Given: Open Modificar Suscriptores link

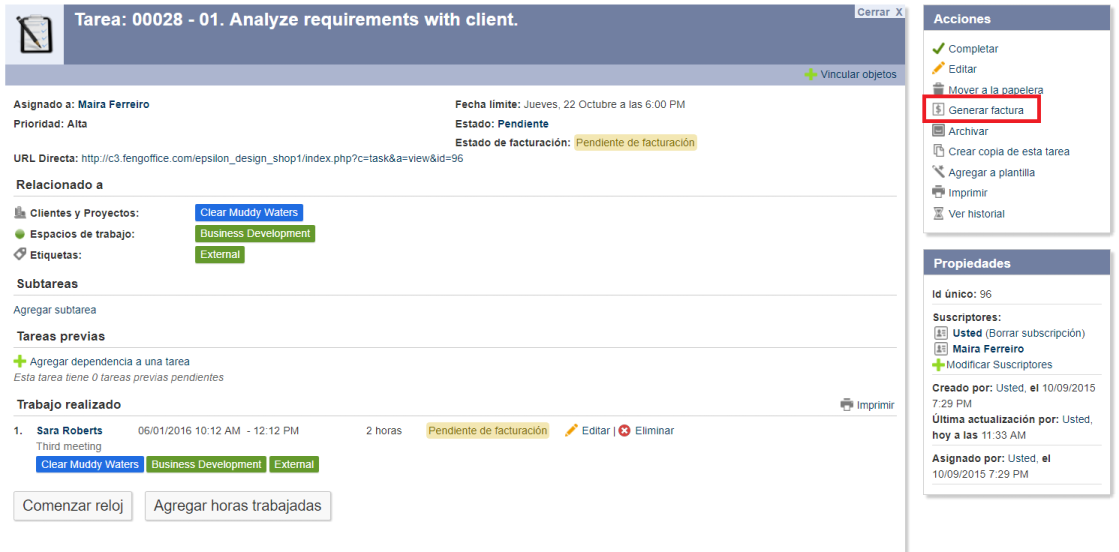Looking at the screenshot, I should point(998,365).
